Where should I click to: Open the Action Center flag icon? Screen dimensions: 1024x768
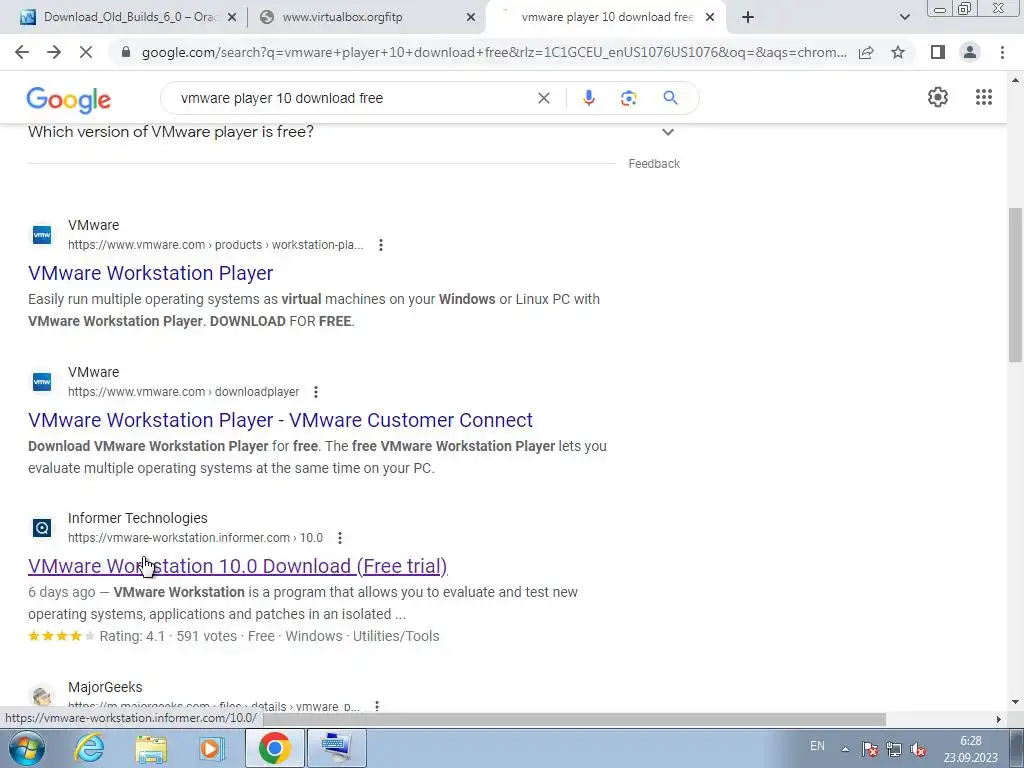tap(869, 749)
